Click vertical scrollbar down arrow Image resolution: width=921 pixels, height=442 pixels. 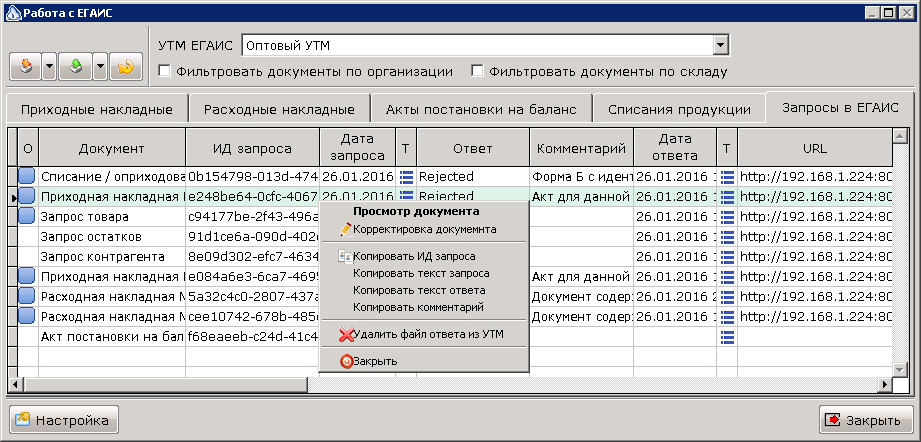pos(899,369)
